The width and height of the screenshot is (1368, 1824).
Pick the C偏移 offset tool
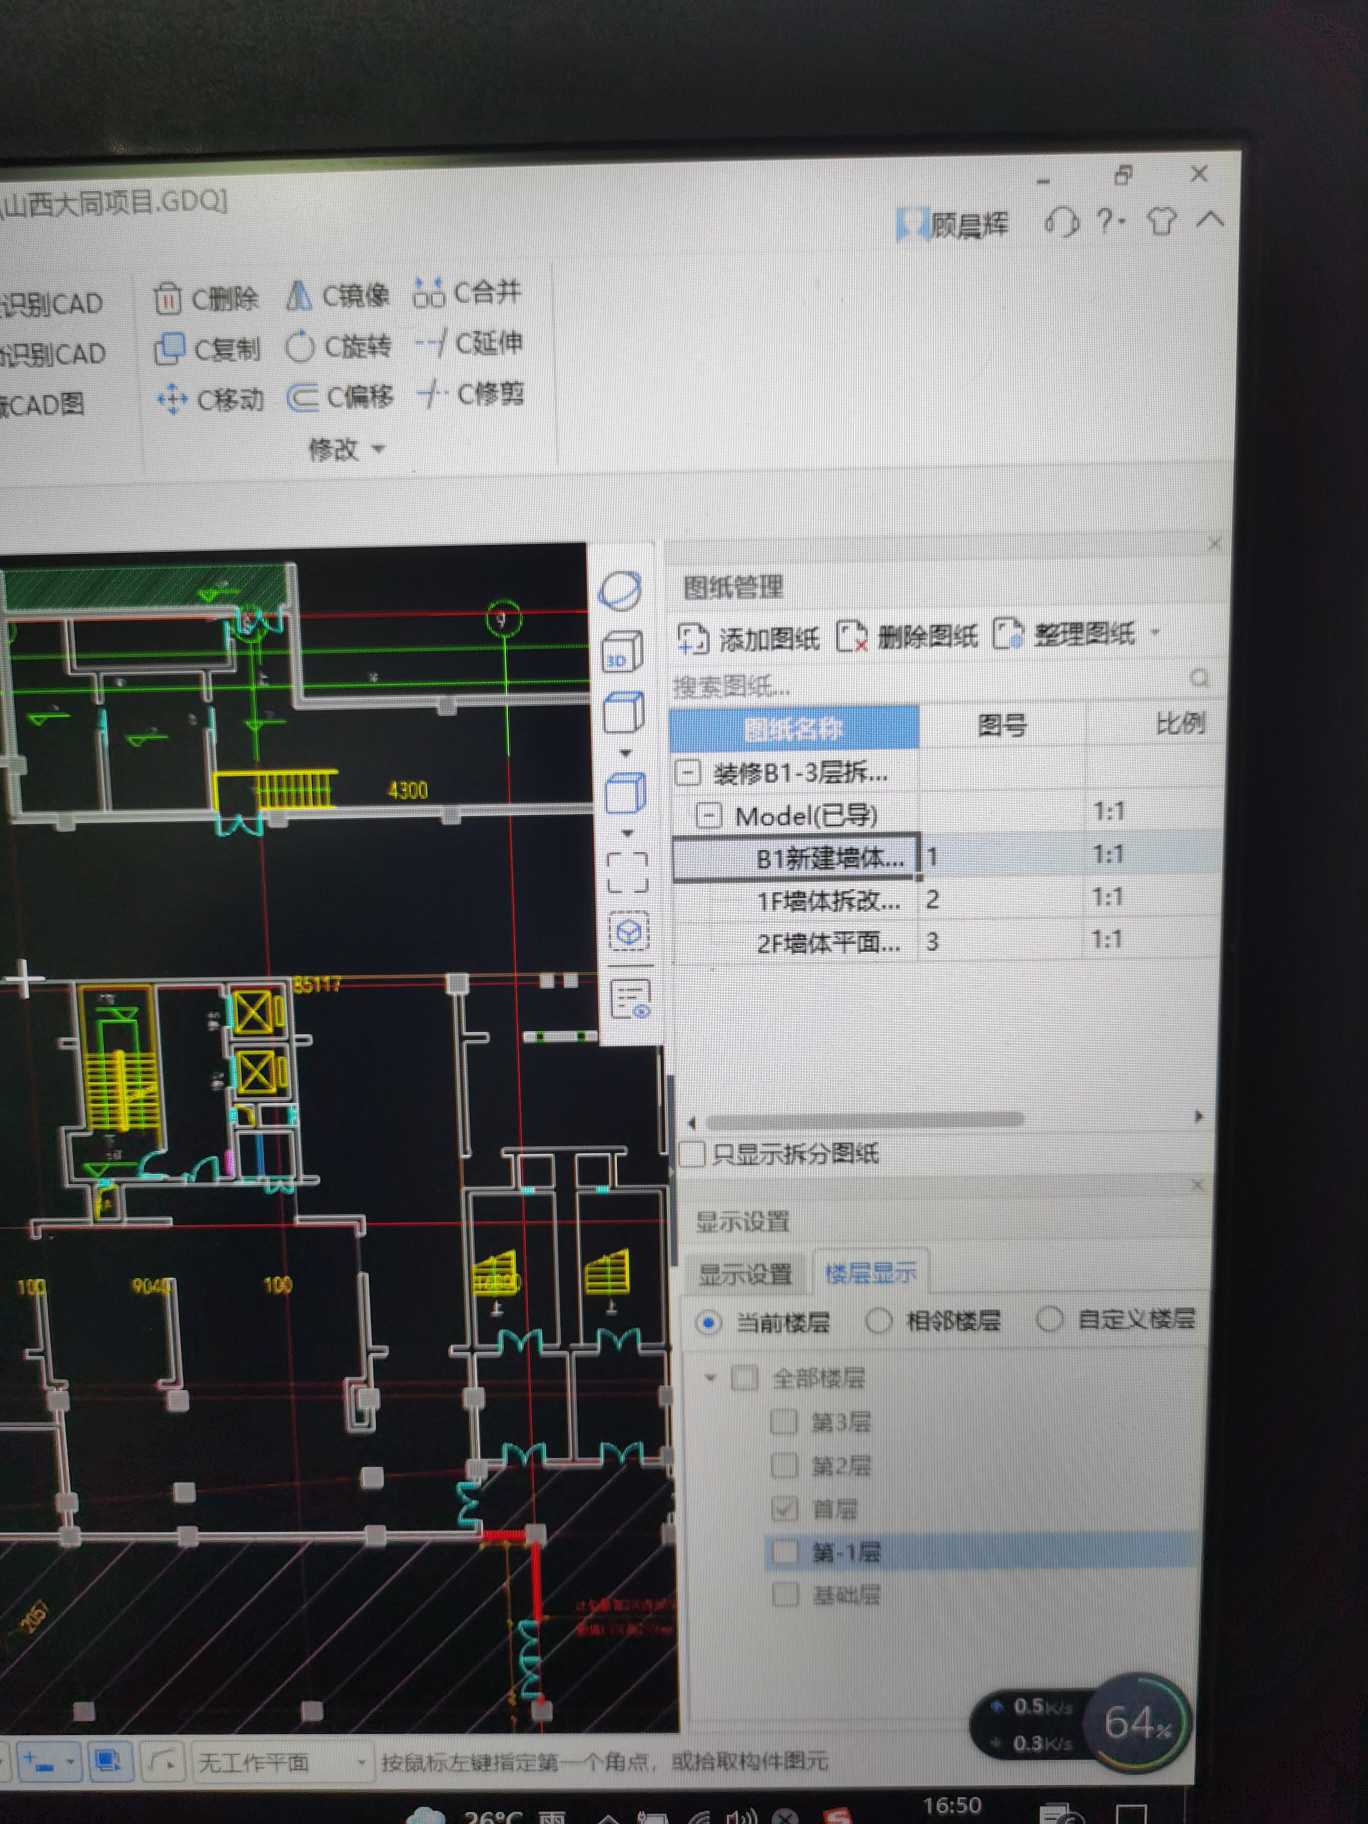point(340,397)
